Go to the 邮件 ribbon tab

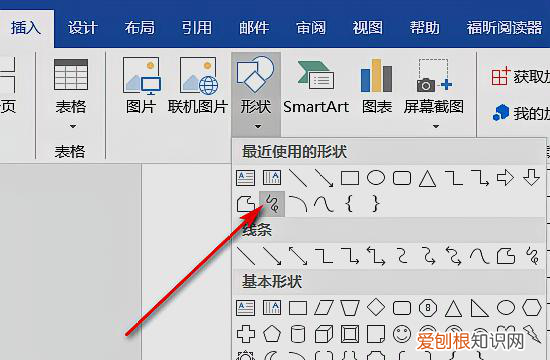pos(254,27)
